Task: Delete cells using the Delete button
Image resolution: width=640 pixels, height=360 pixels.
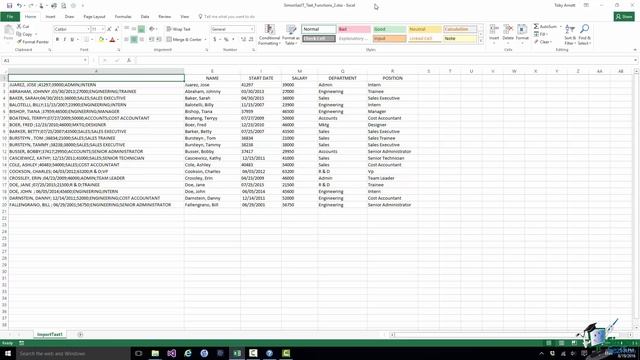Action: click(508, 33)
